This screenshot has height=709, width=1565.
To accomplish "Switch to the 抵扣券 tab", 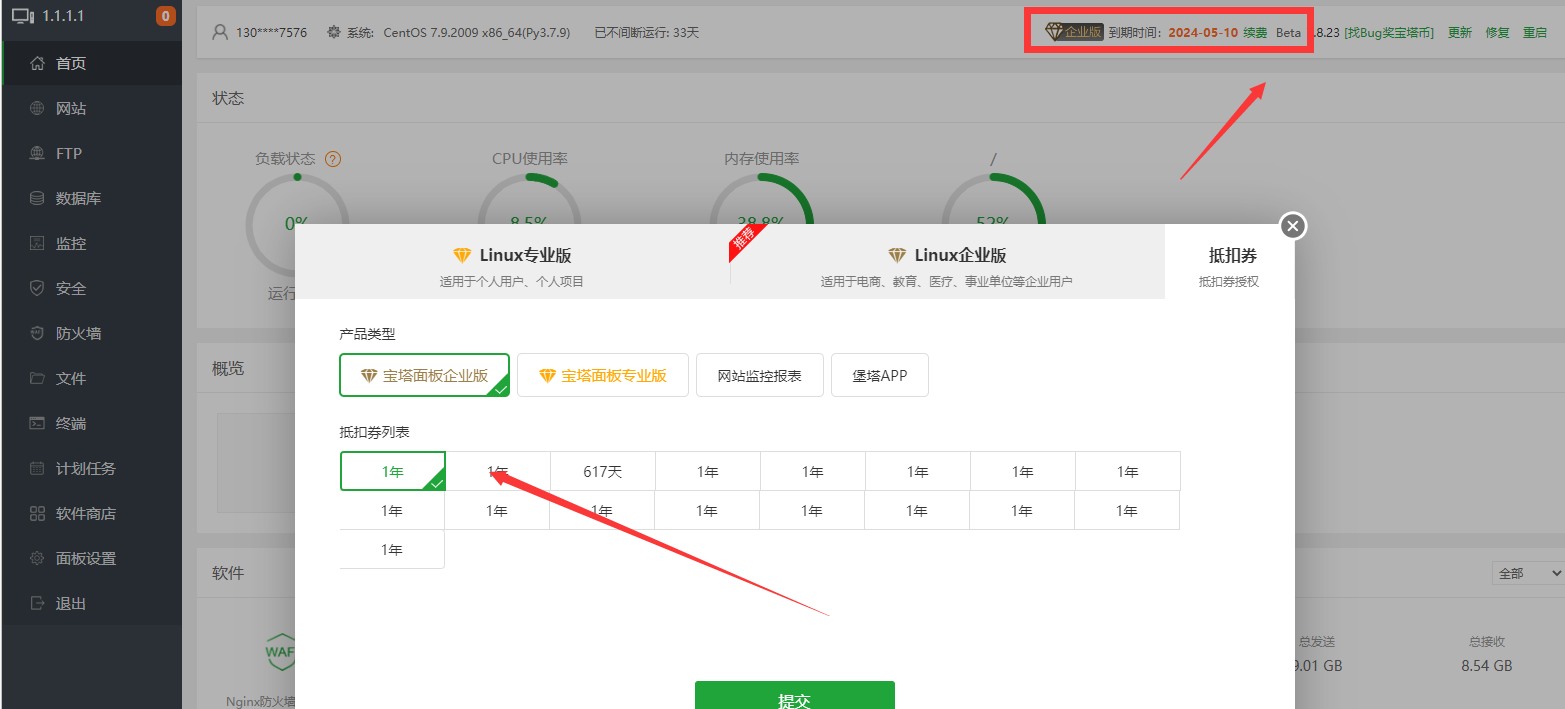I will [x=1230, y=262].
